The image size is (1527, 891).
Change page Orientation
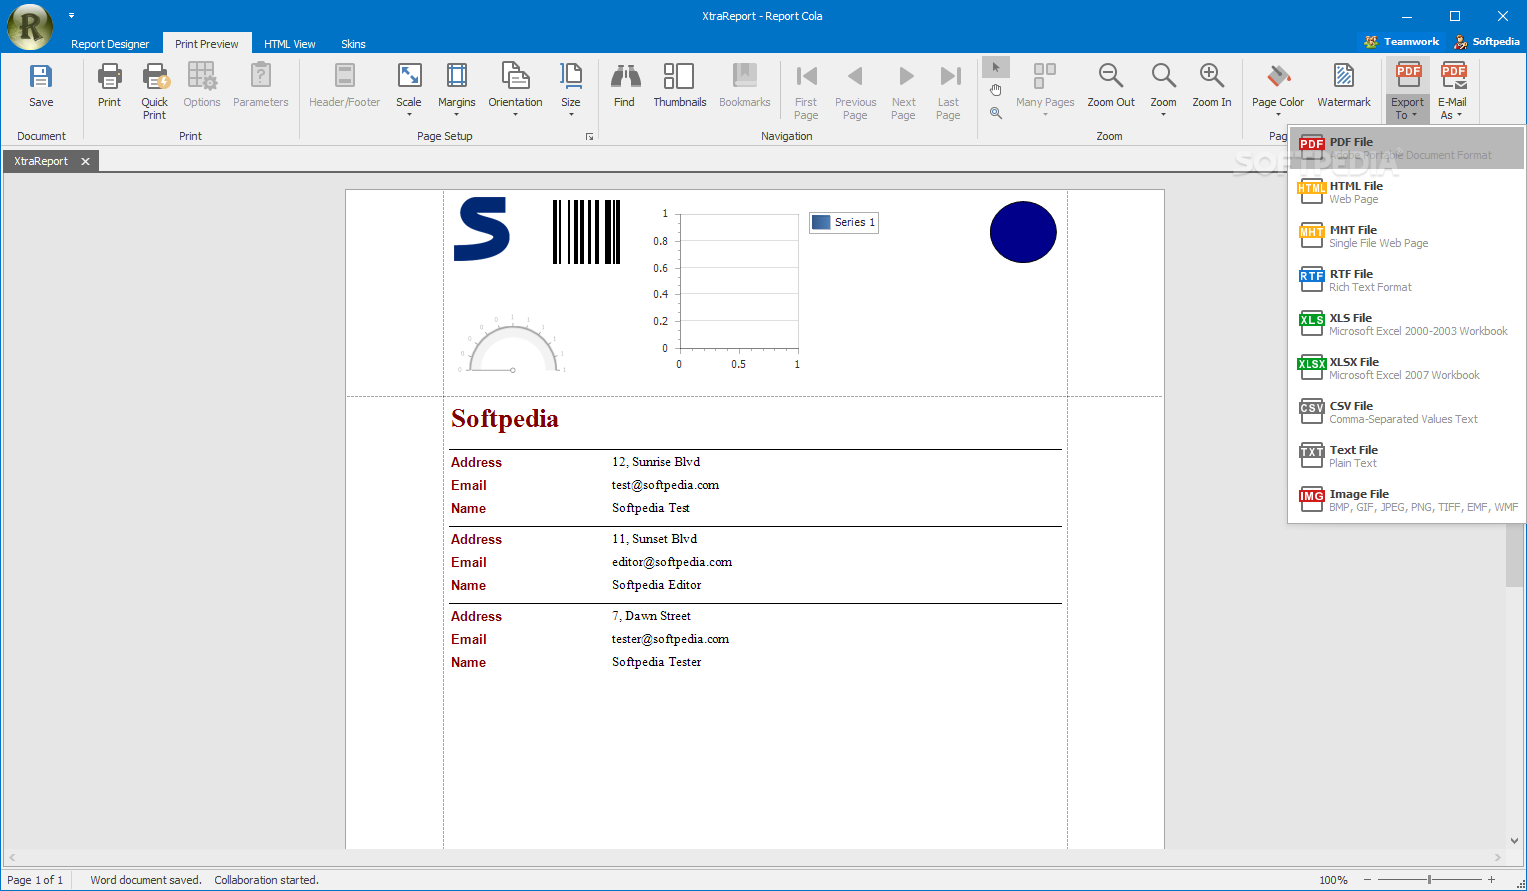(515, 90)
